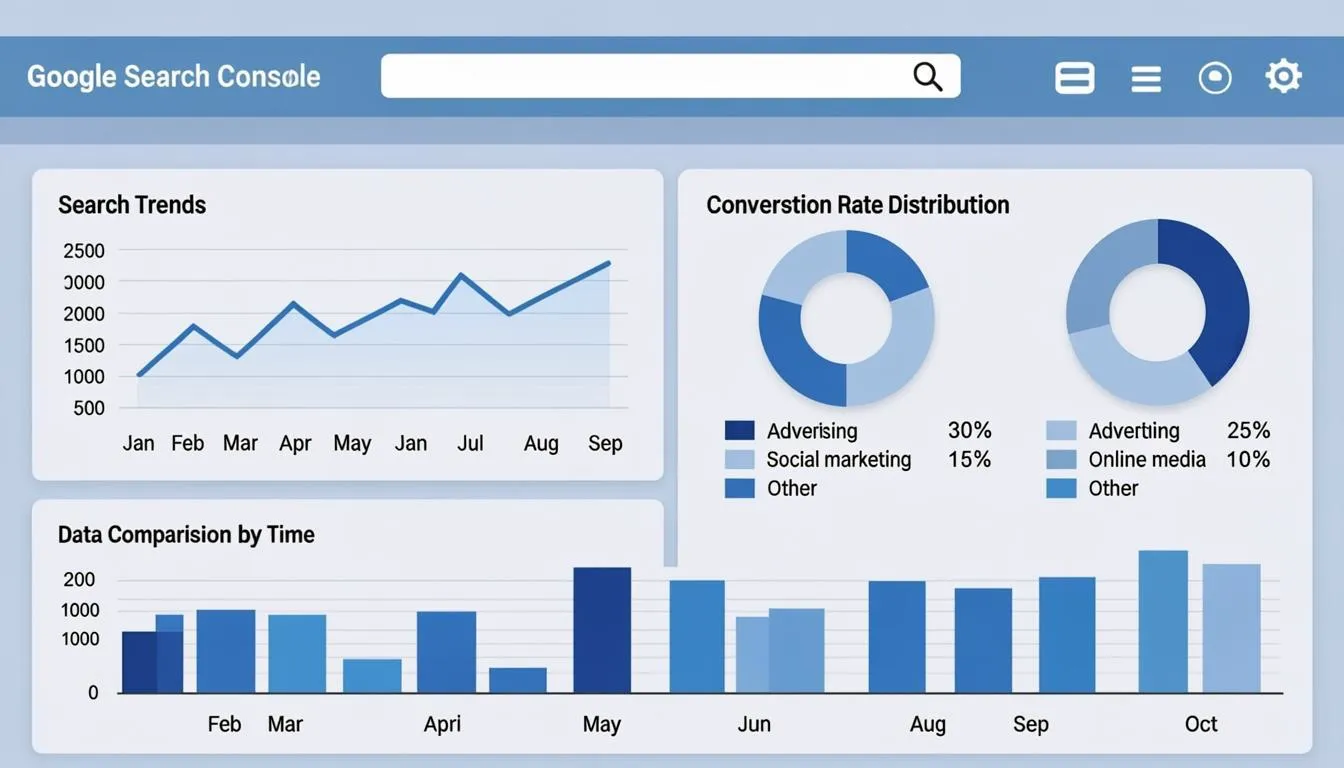Click the Jun label on bar chart axis

(754, 724)
